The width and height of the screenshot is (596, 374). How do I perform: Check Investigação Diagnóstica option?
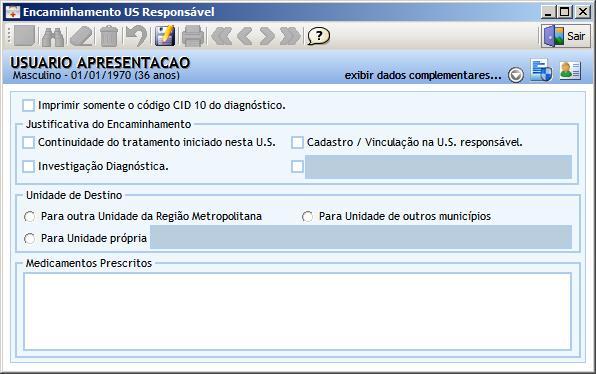pyautogui.click(x=29, y=166)
